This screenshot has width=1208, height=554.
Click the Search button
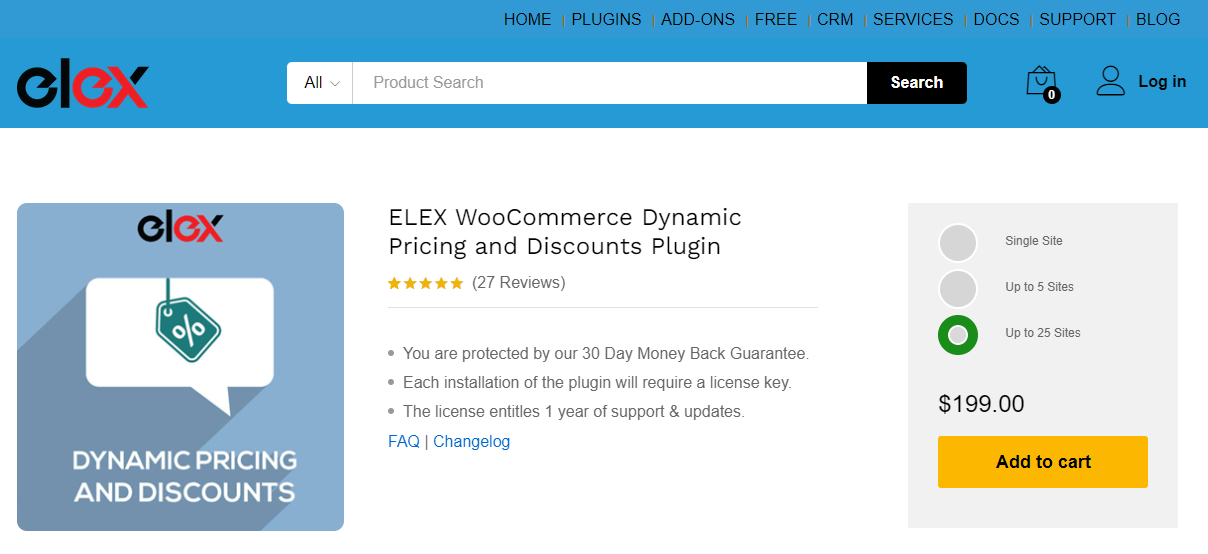tap(917, 83)
